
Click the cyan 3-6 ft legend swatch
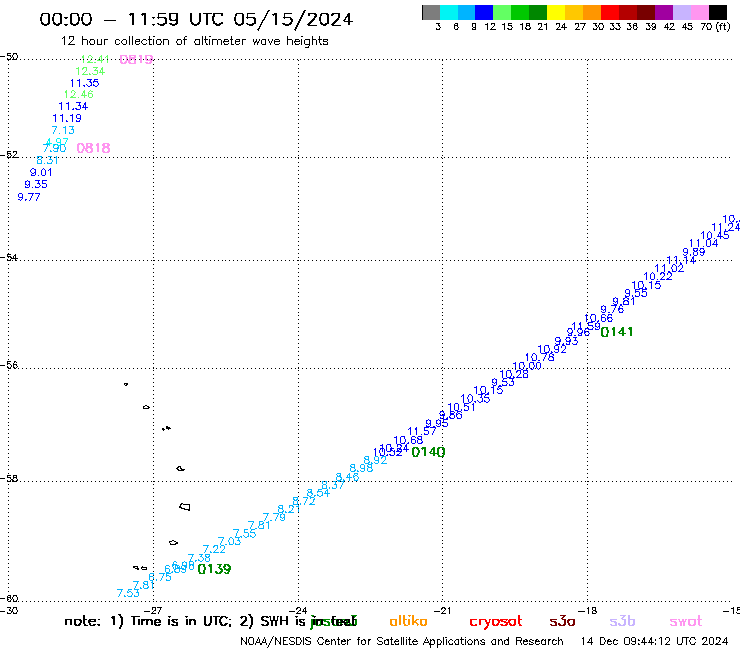click(x=448, y=12)
